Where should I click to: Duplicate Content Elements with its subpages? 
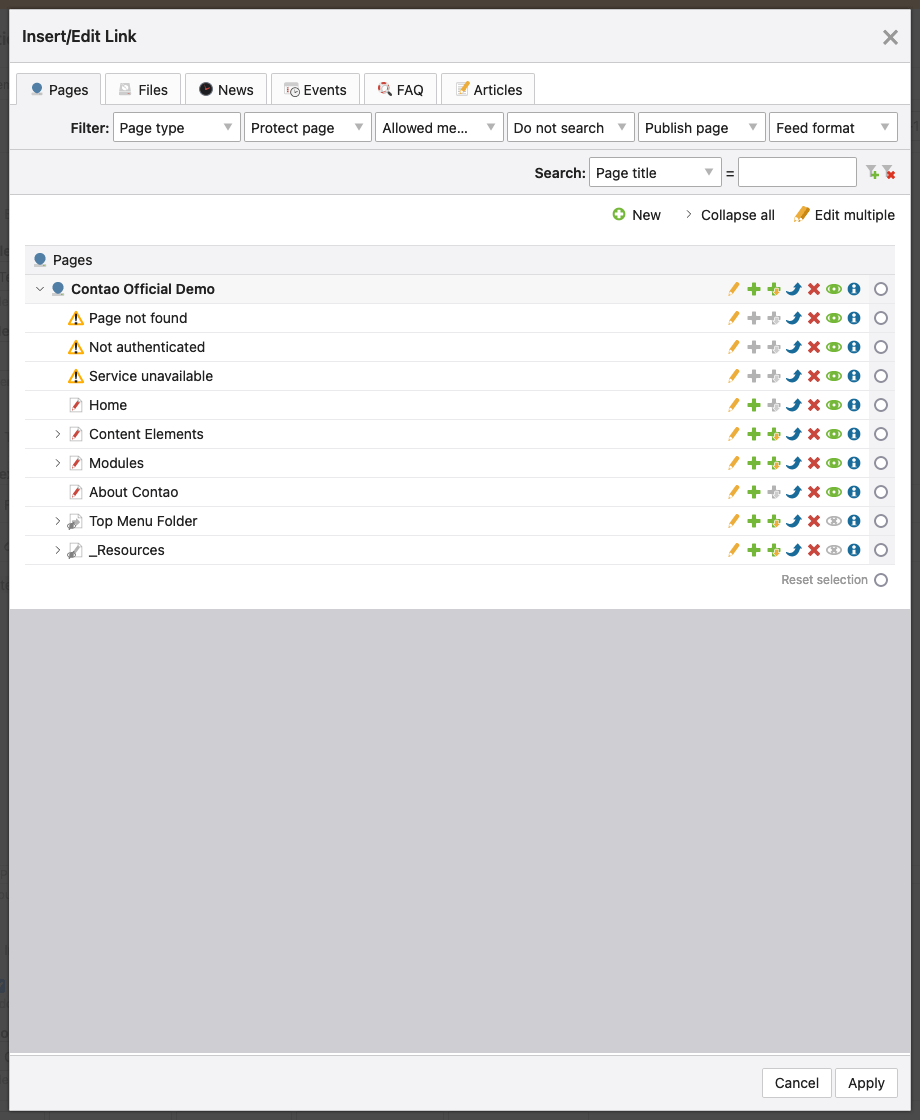(774, 434)
